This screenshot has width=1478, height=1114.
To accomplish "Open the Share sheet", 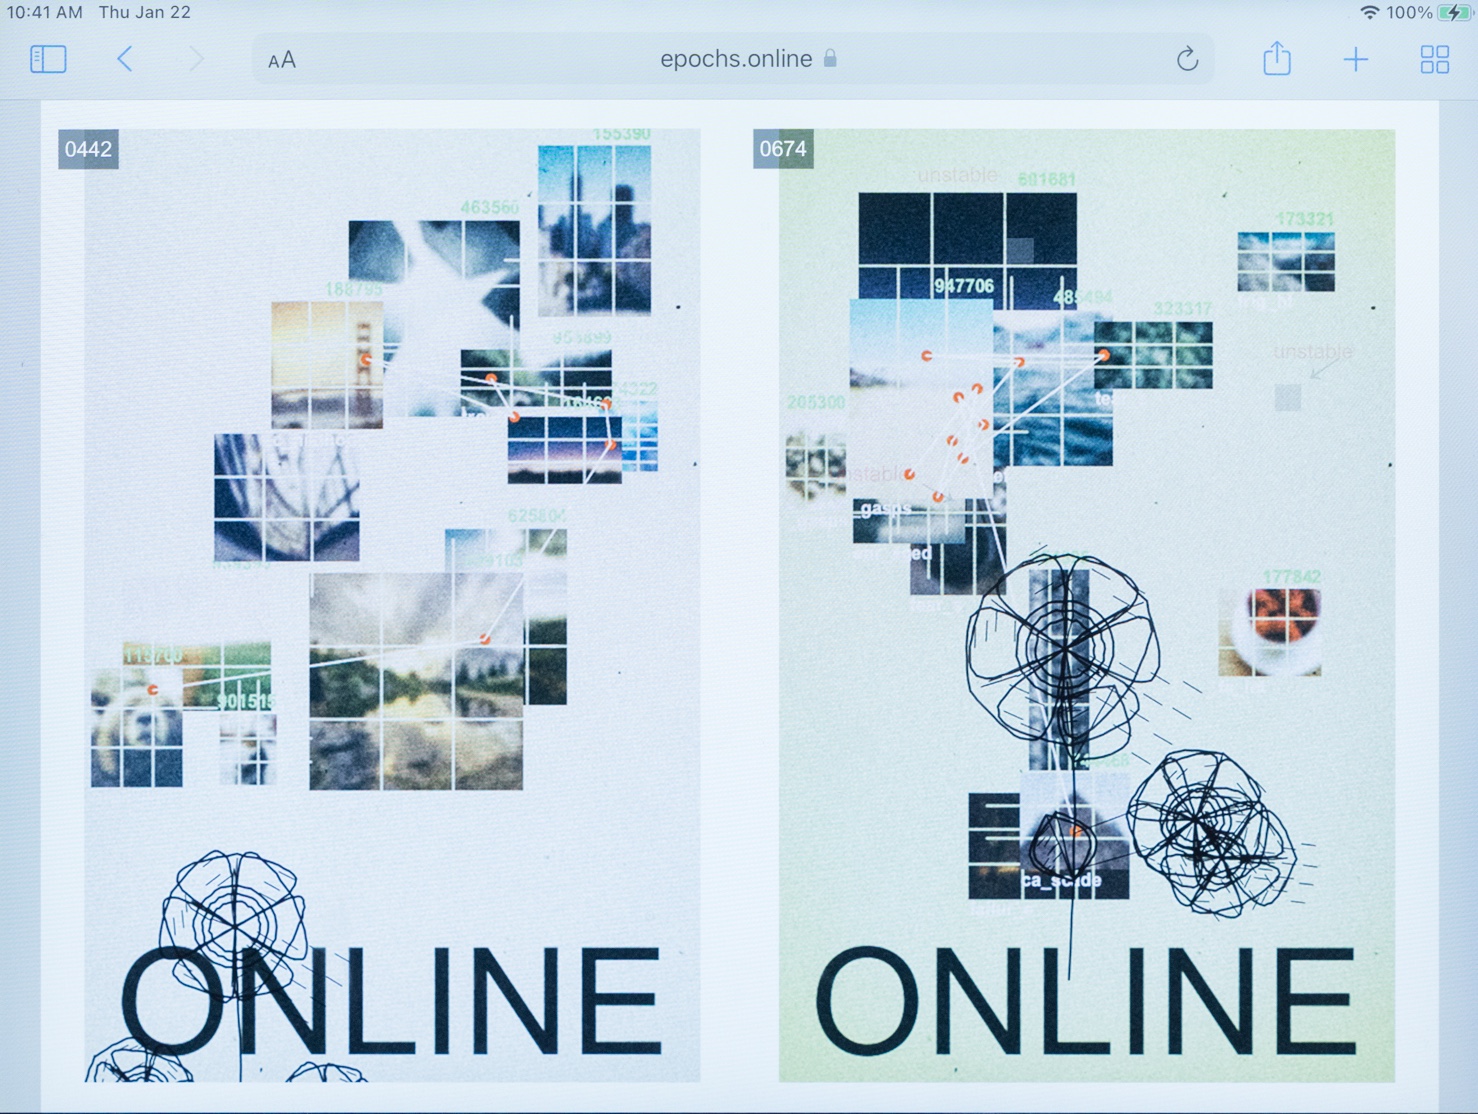I will click(1276, 59).
